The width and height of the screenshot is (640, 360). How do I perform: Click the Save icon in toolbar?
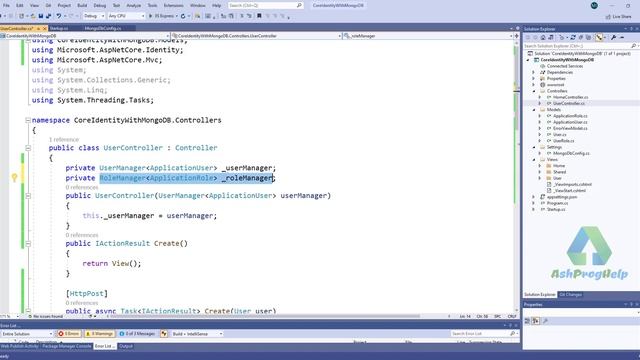(x=41, y=16)
